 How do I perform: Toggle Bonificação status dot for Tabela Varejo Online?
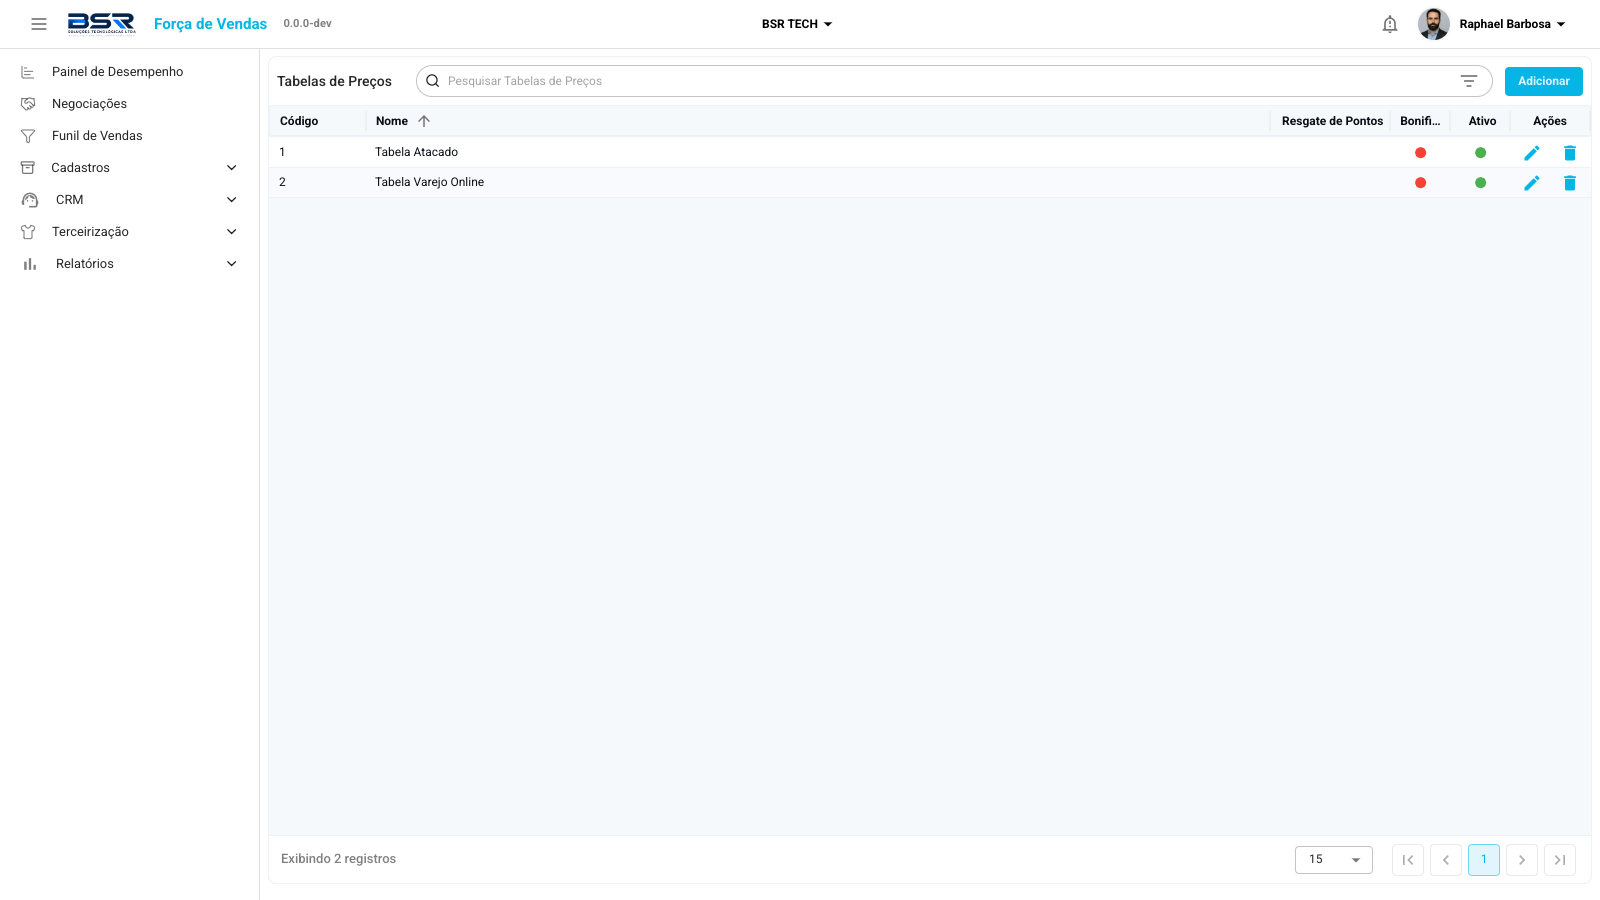tap(1420, 183)
